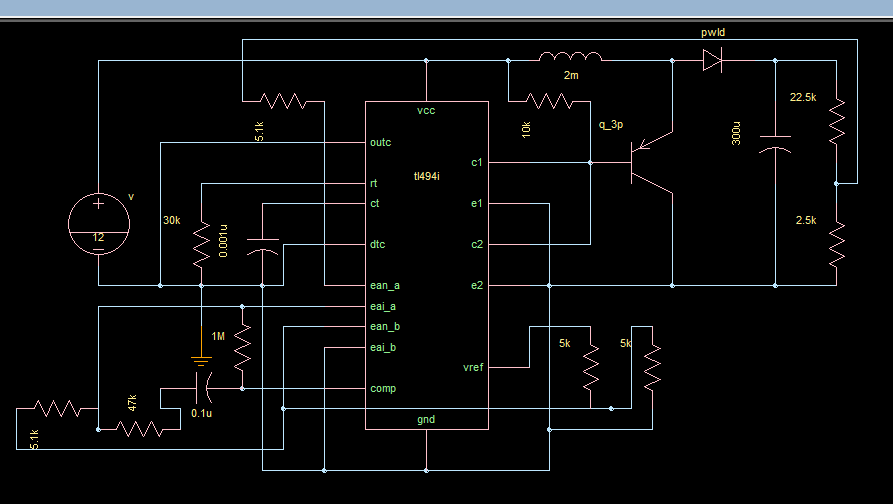Select the v source name label
Viewport: 893px width, 504px height.
point(131,197)
